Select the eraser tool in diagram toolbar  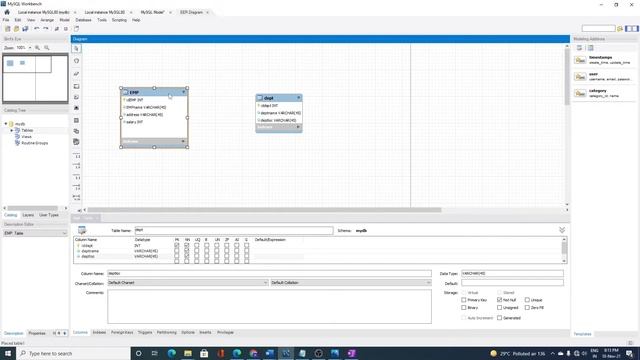point(76,74)
